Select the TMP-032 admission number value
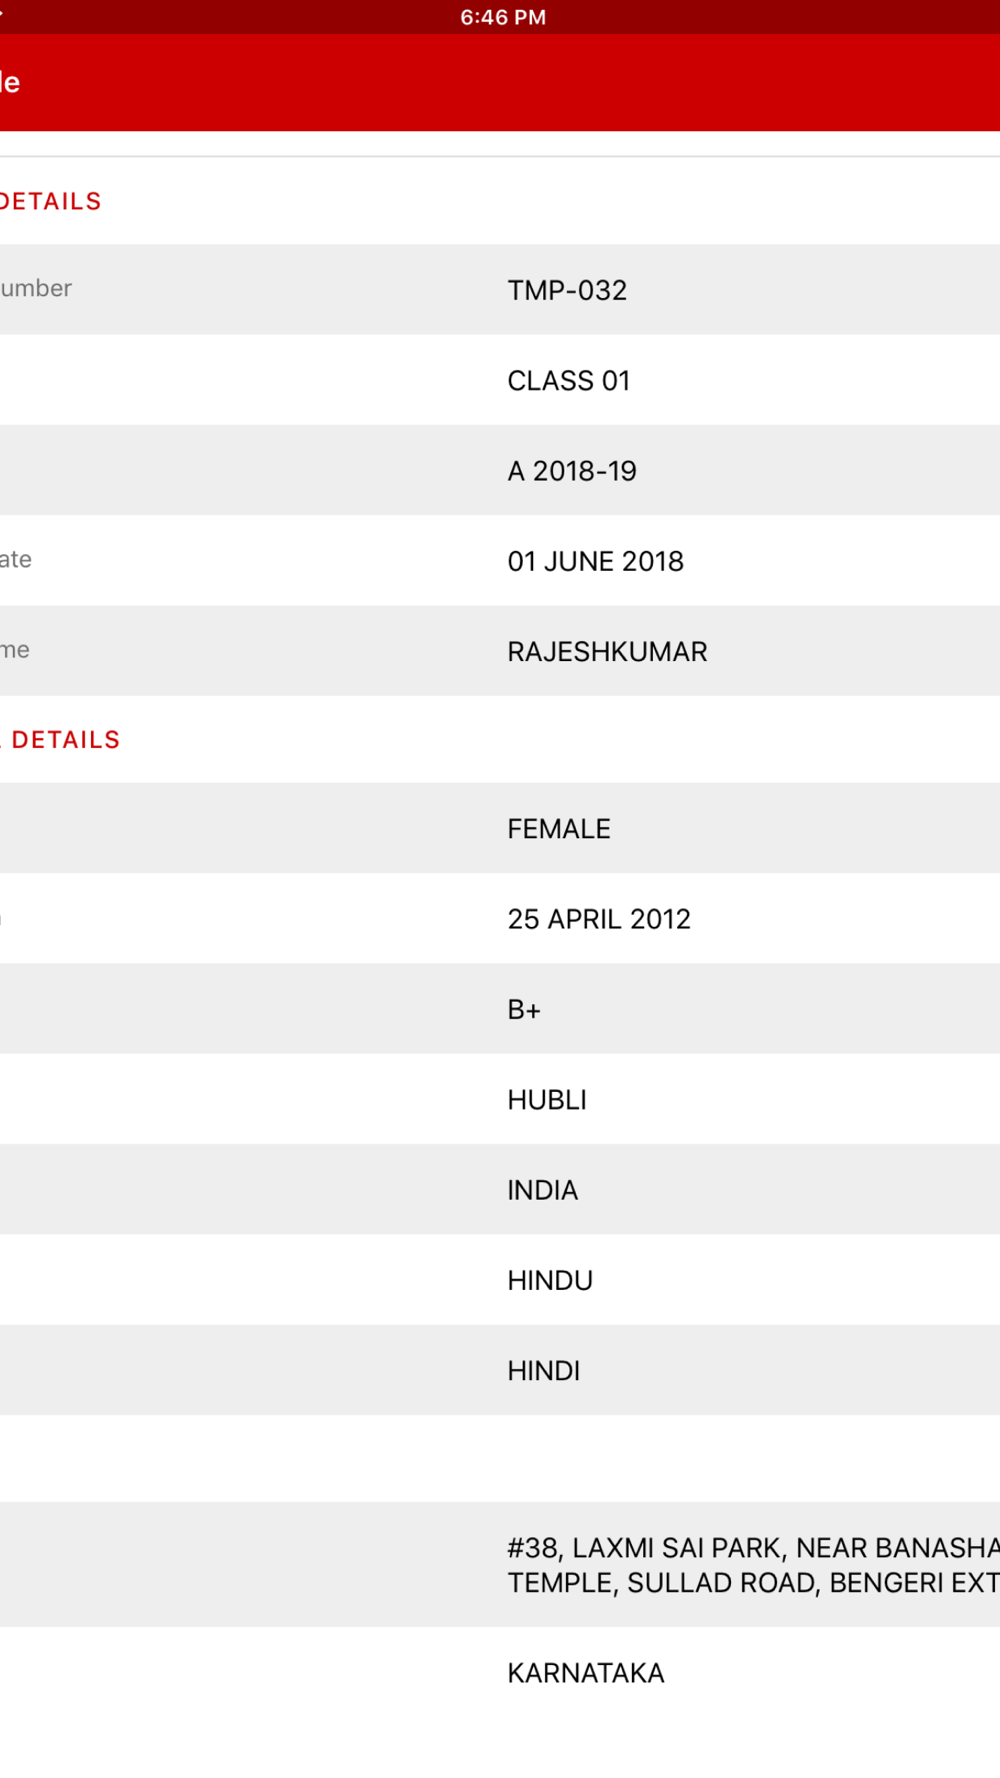The height and width of the screenshot is (1778, 1000). [567, 290]
